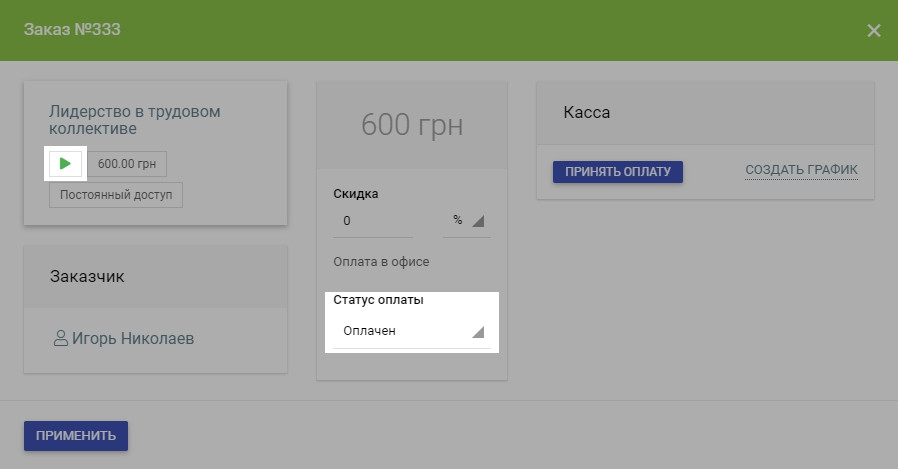The width and height of the screenshot is (898, 469).
Task: Close the Заказ №333 dialog
Action: click(x=873, y=30)
